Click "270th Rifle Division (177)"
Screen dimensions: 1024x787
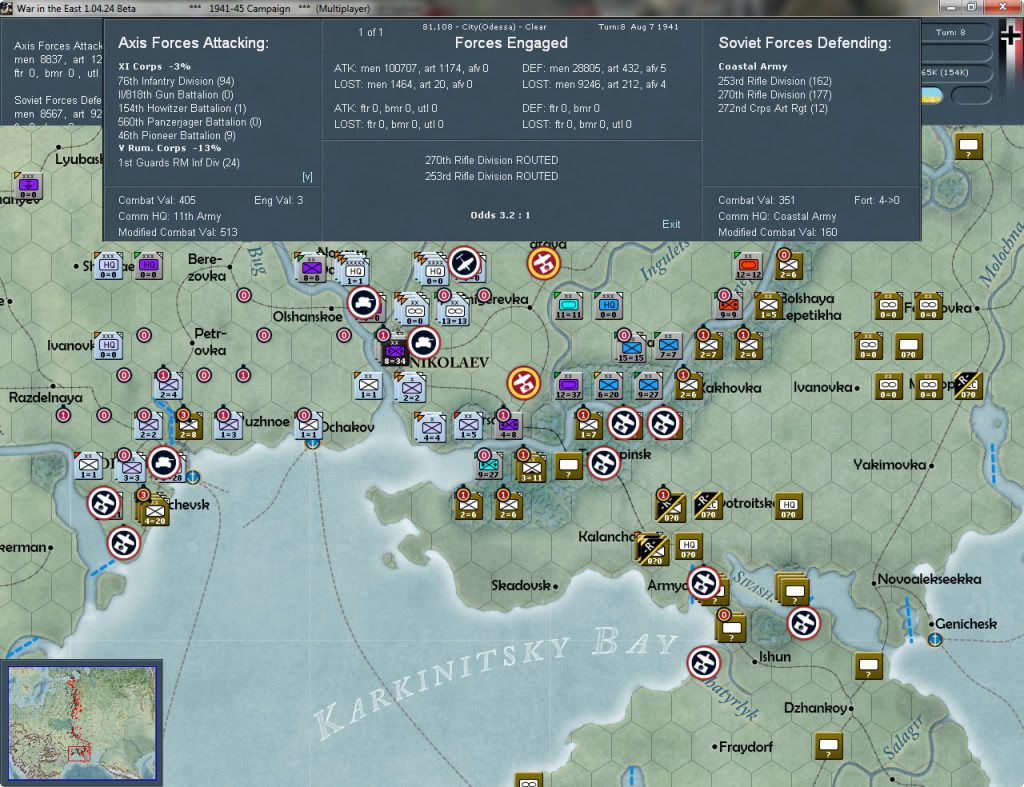[x=775, y=95]
